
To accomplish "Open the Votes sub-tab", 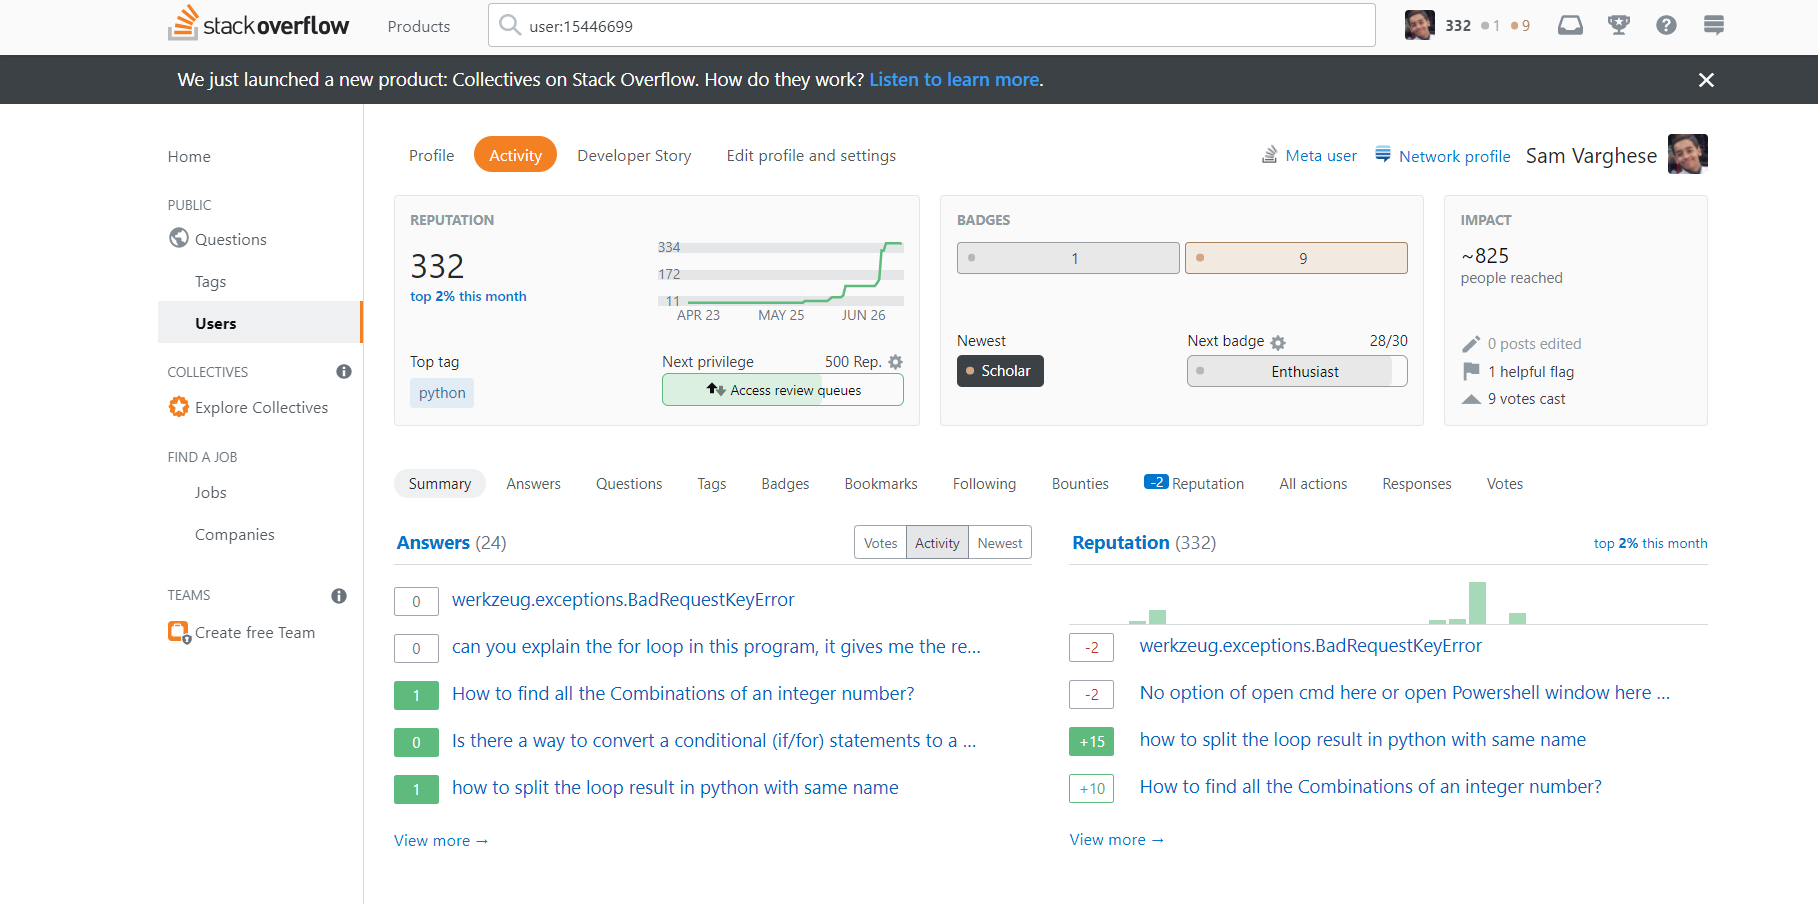I will [1504, 483].
